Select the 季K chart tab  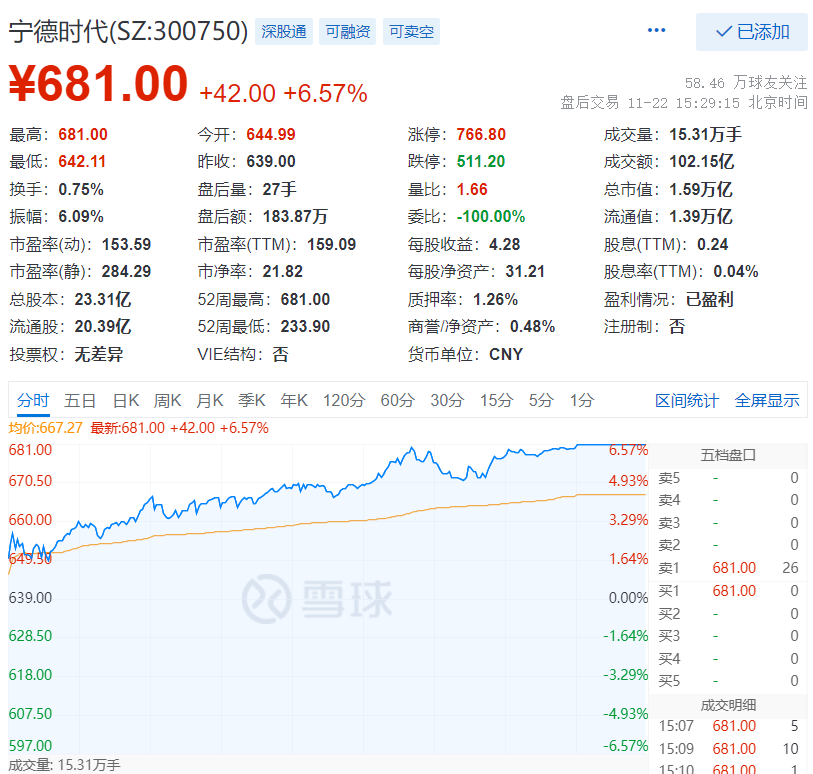click(252, 401)
